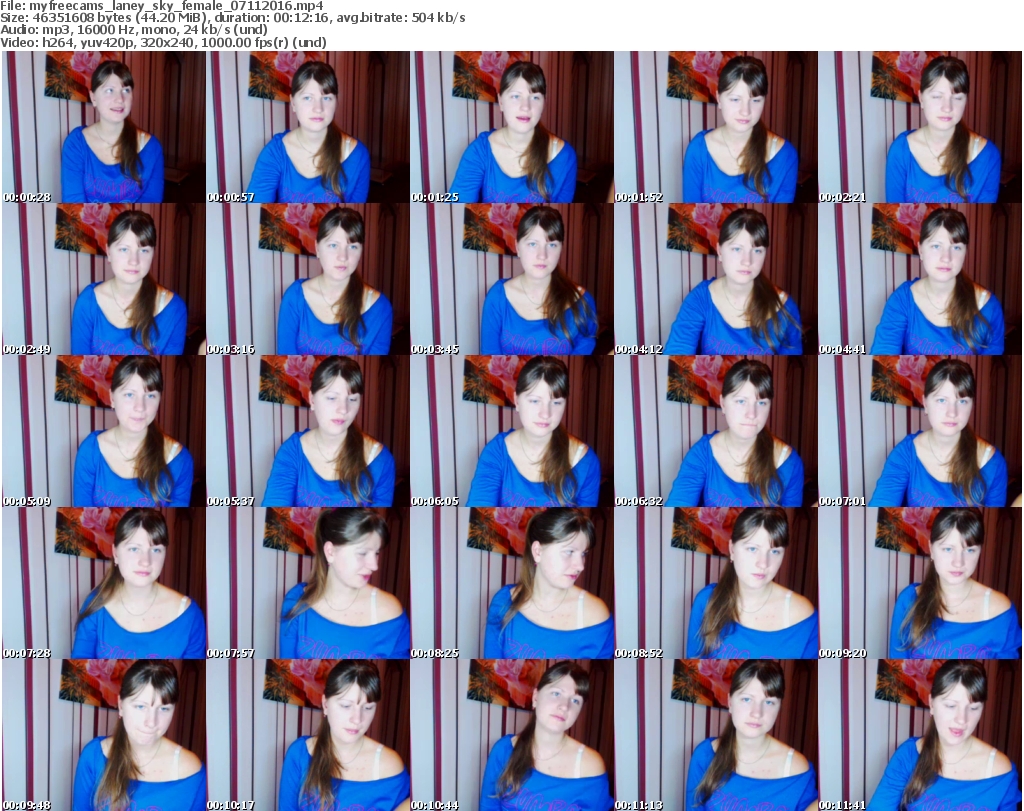Open the thumbnail marked 00:01:25
1024x811 pixels.
click(x=512, y=127)
